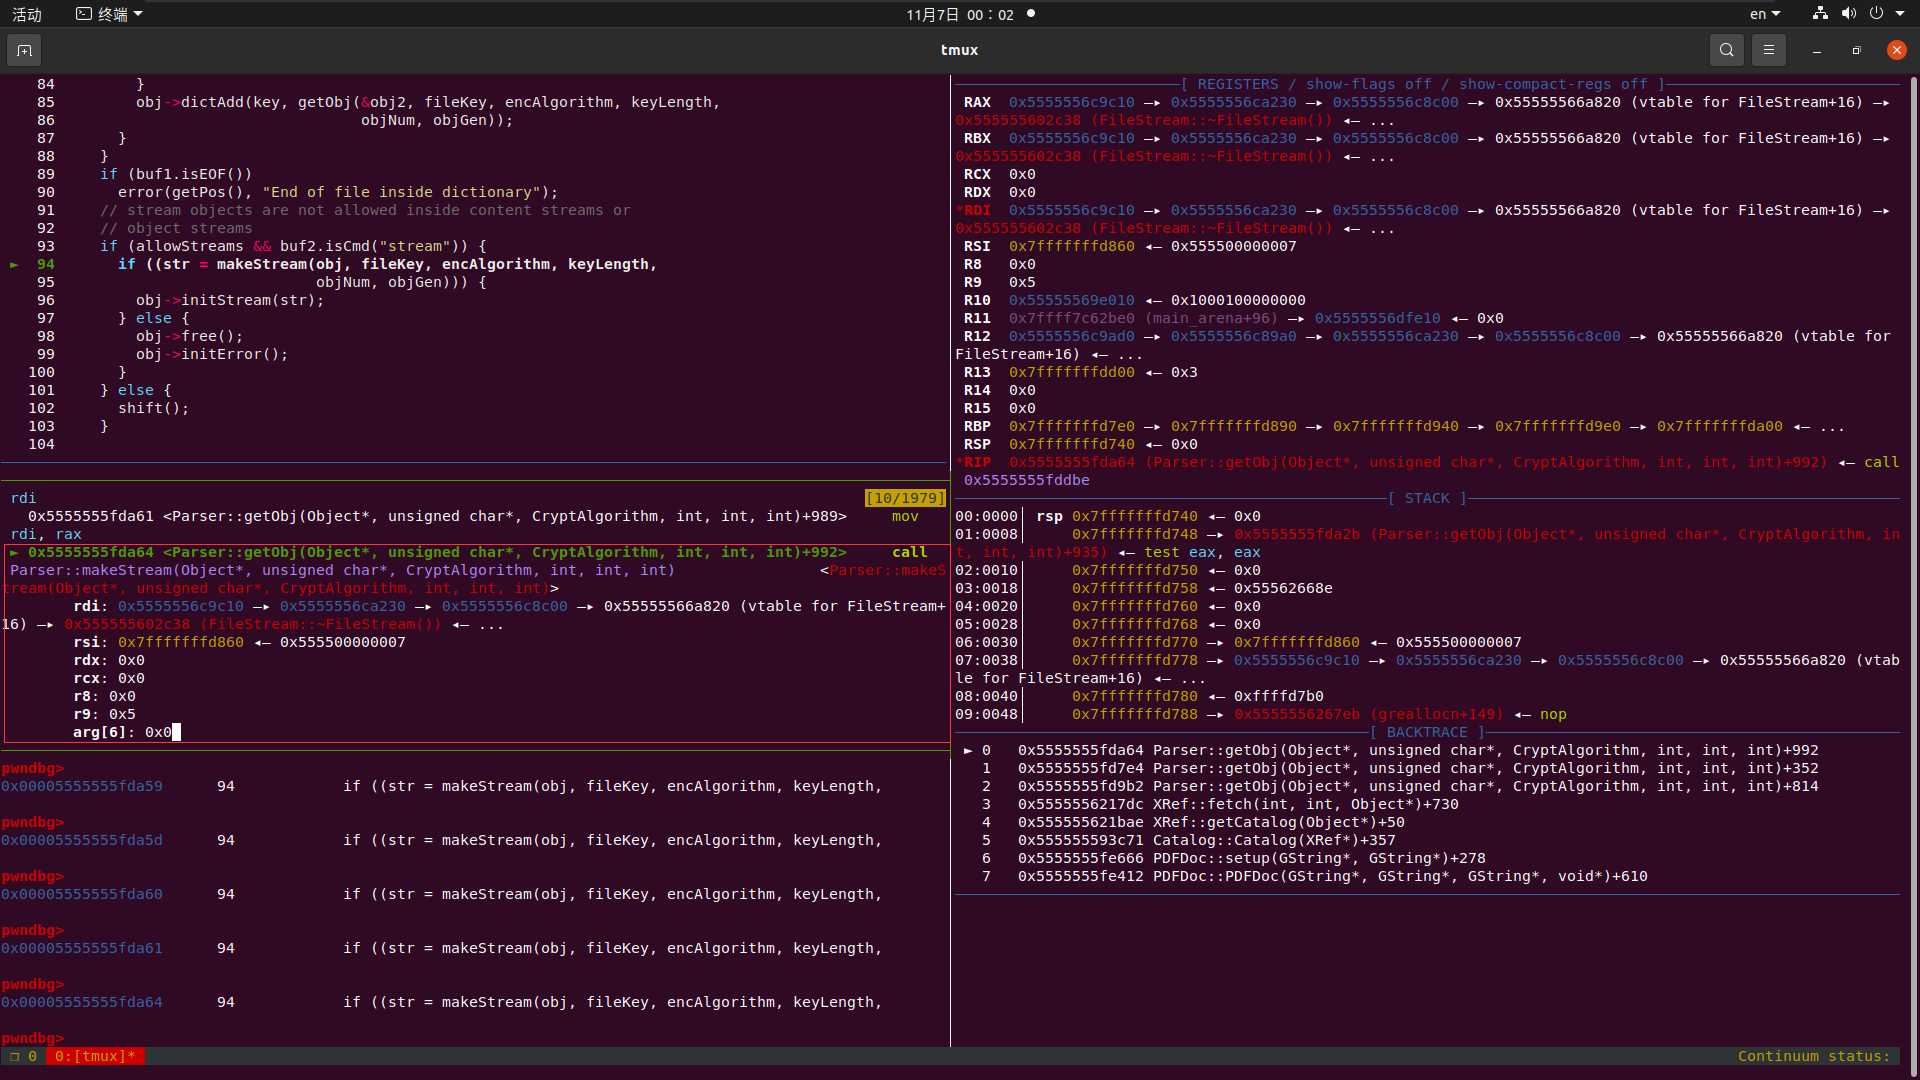This screenshot has width=1920, height=1080.
Task: Click backtrace frame 6 PDFDoc::setup
Action: pos(1233,858)
